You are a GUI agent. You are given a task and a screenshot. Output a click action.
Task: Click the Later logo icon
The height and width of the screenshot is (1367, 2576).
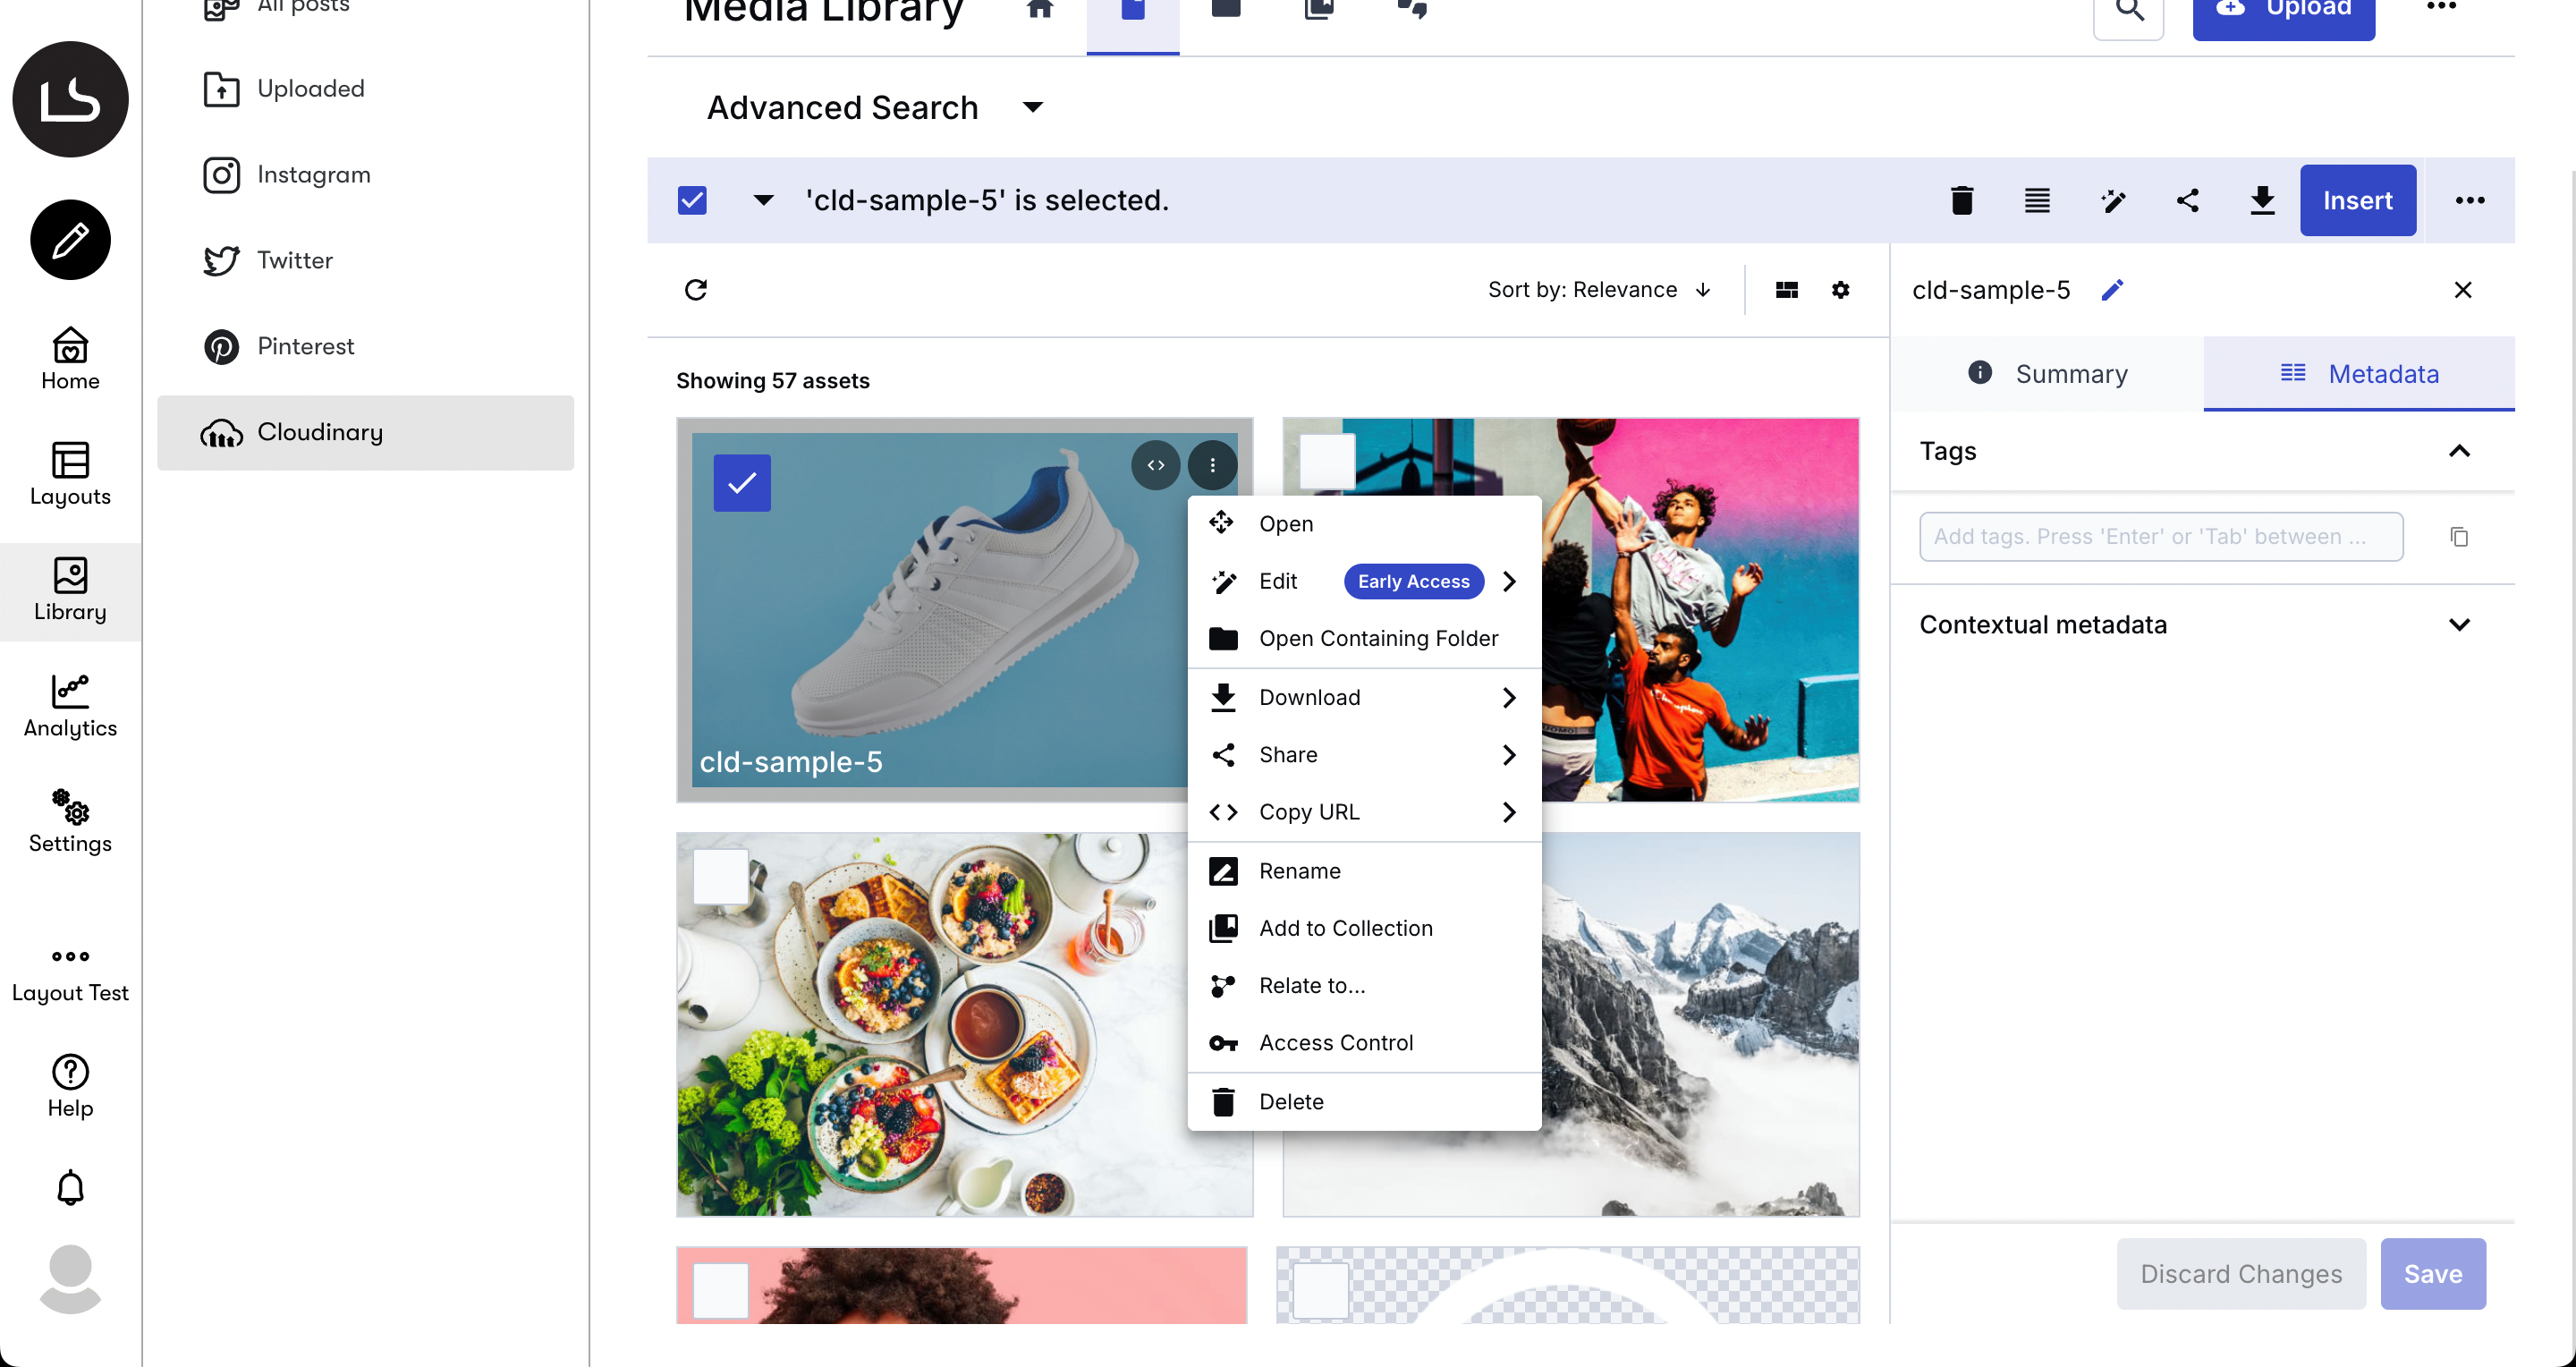(70, 99)
